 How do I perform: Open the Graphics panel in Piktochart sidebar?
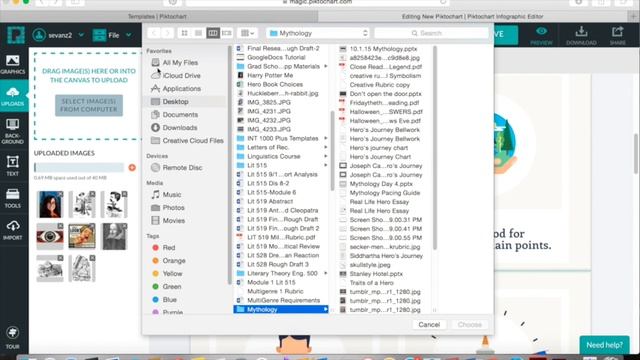click(x=13, y=64)
